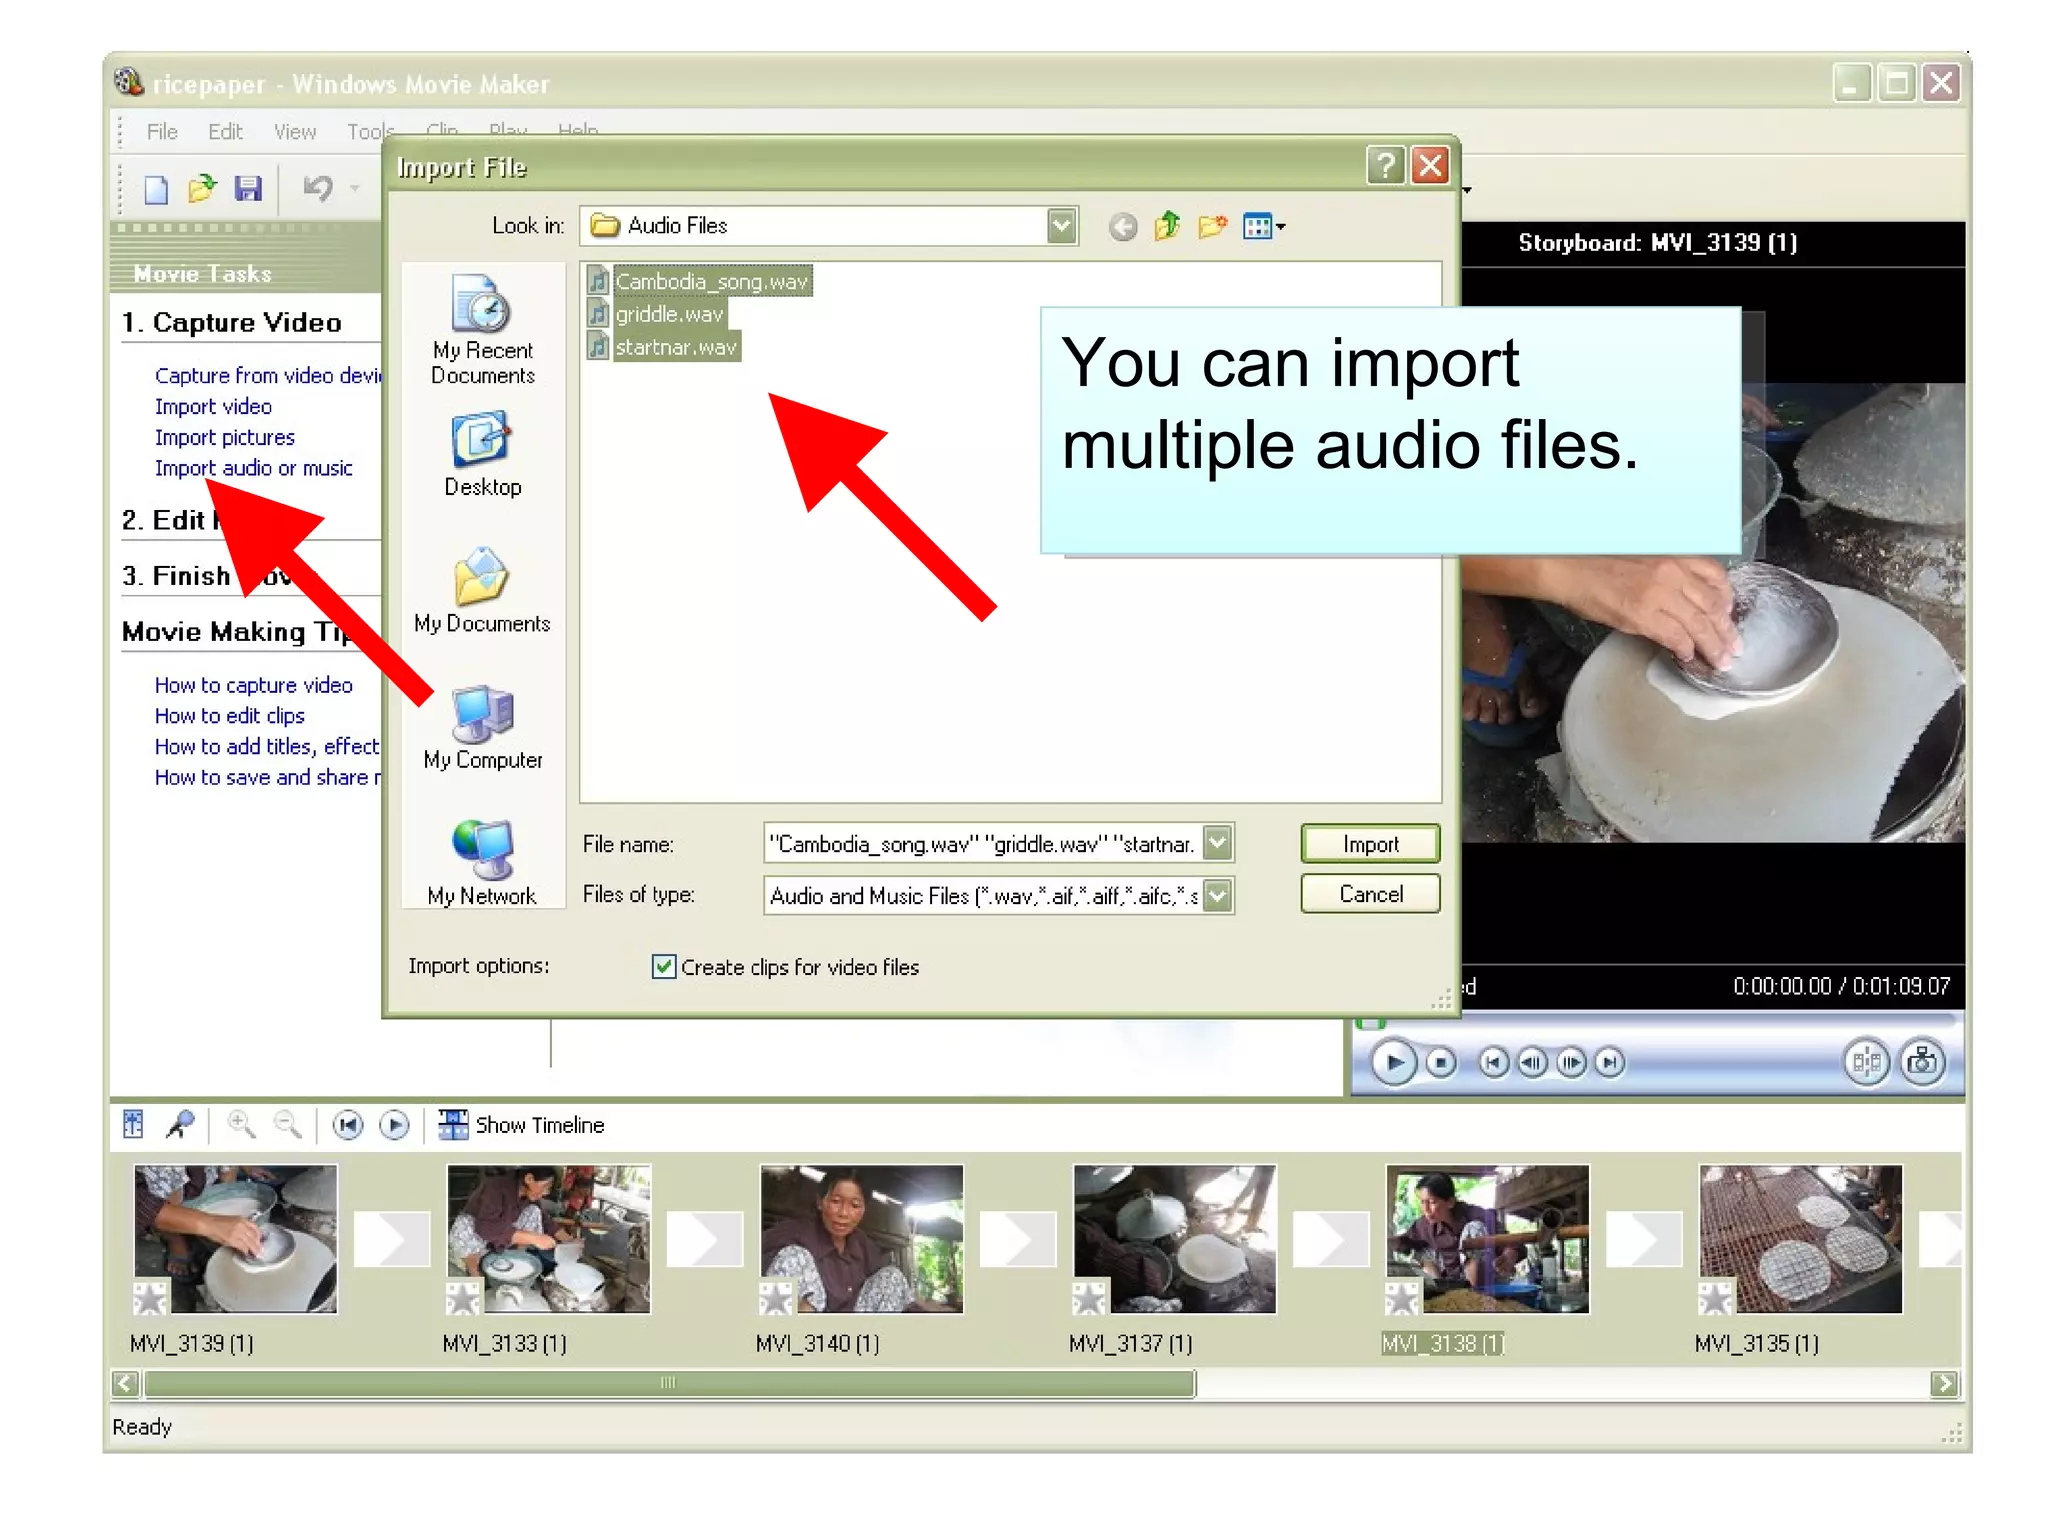
Task: Click the monitor Forward button
Action: point(1609,1062)
